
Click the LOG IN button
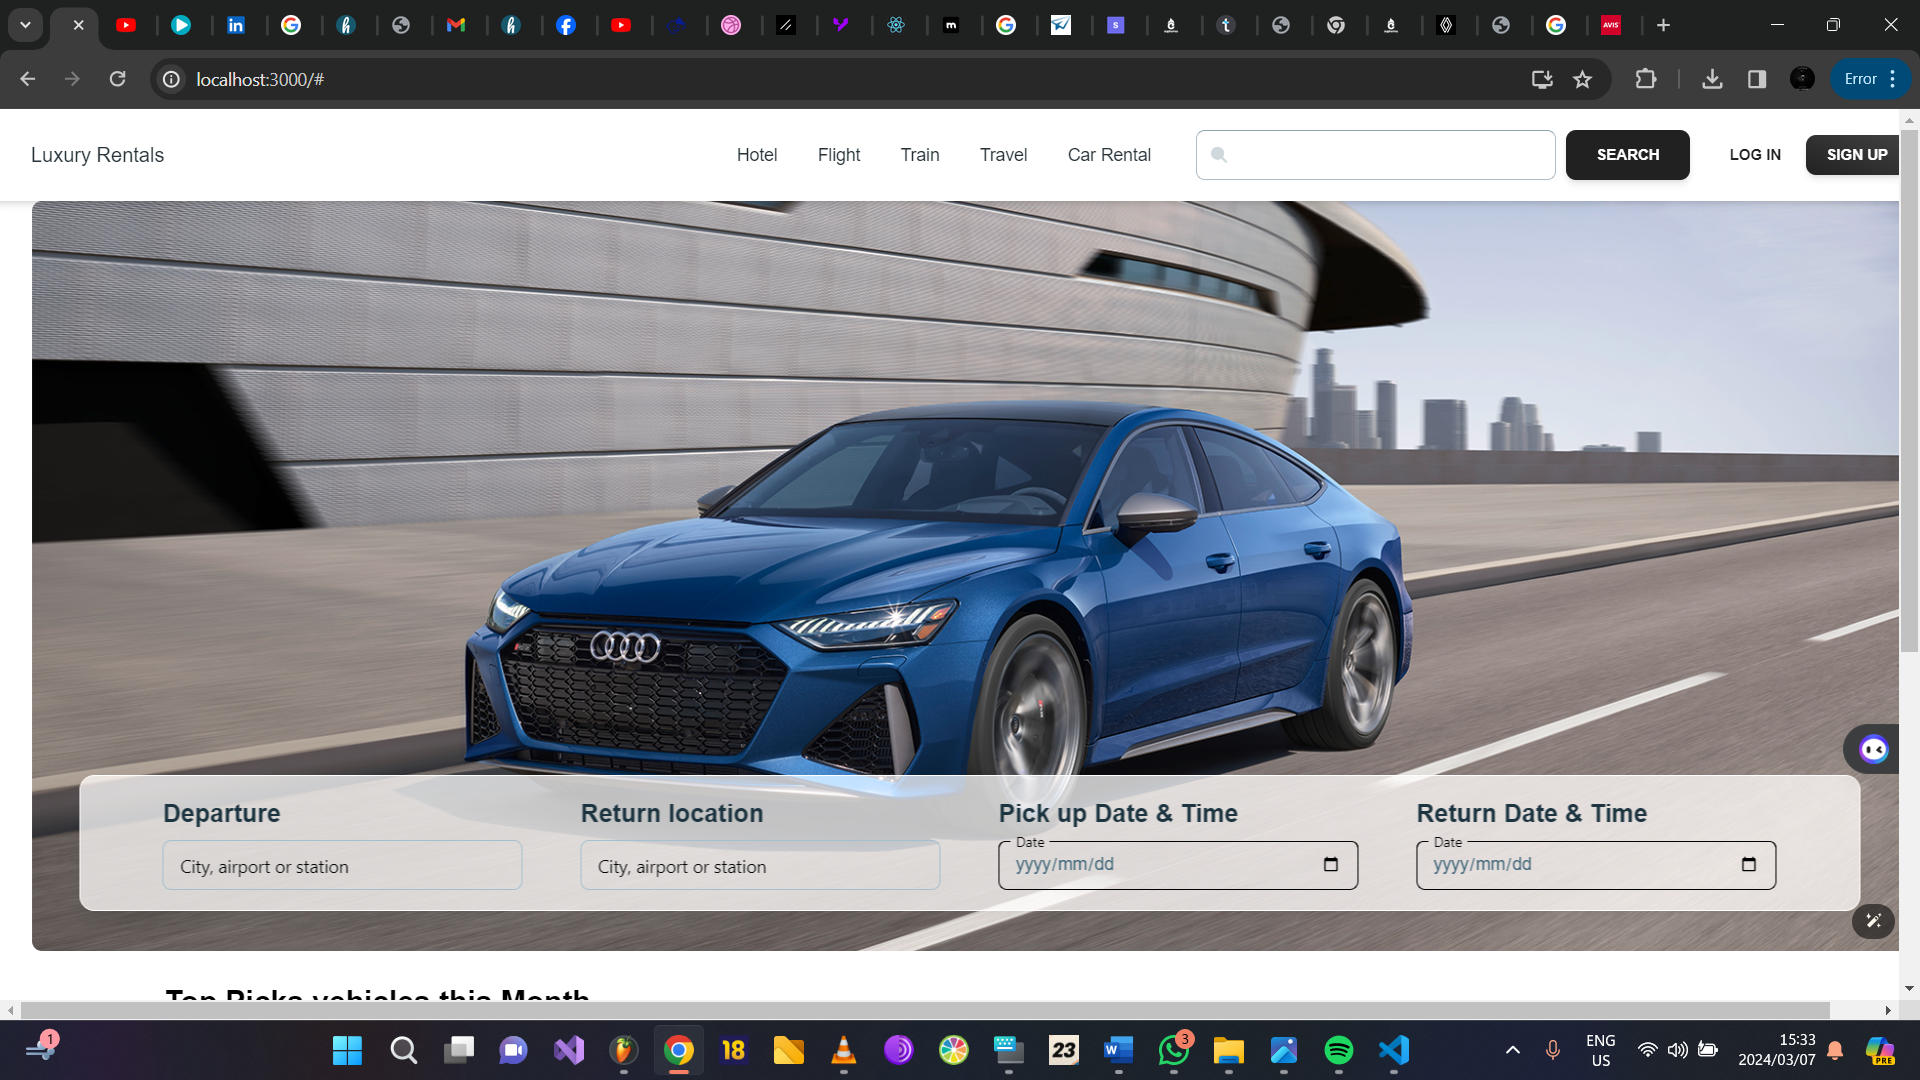tap(1755, 155)
